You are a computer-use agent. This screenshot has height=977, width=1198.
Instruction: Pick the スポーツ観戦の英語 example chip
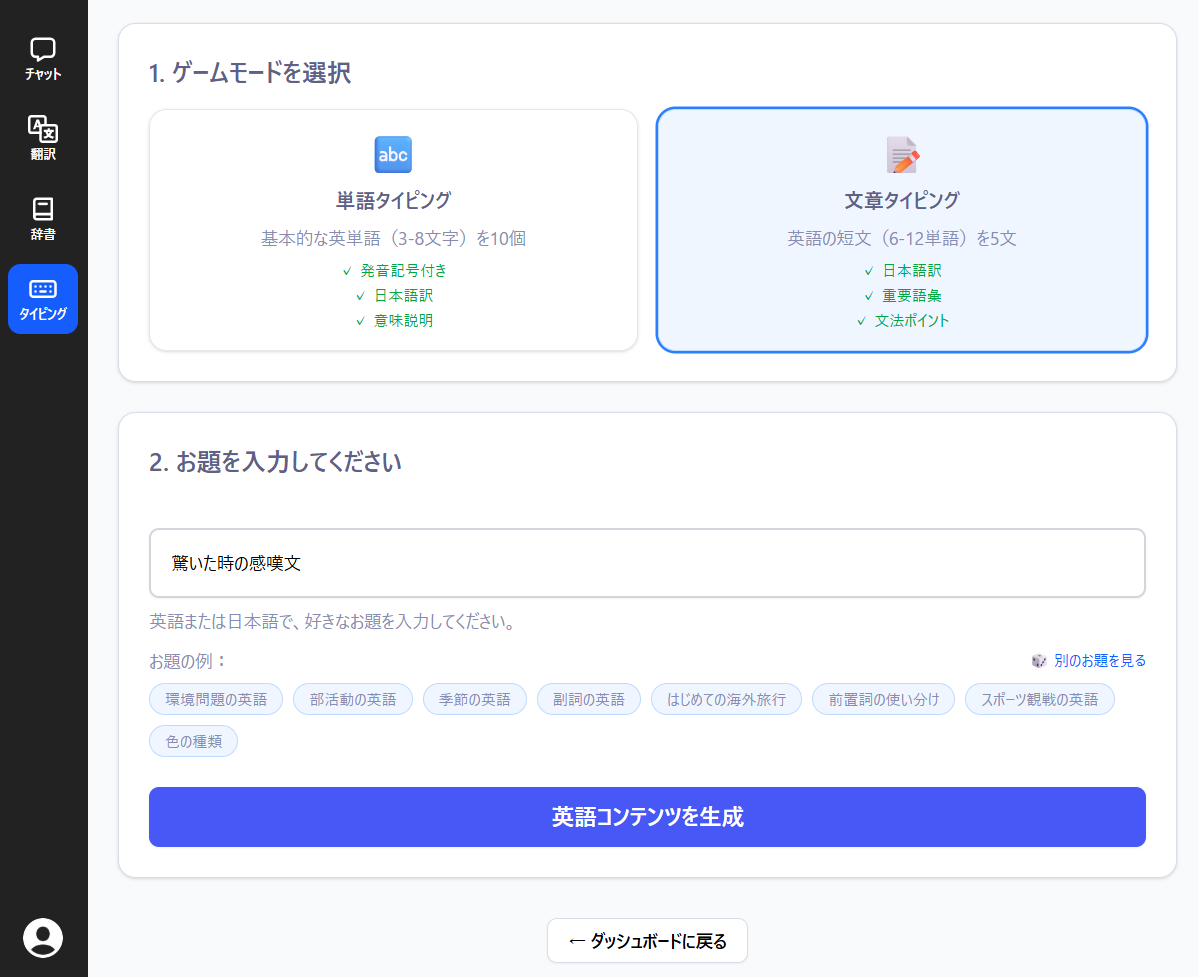(1039, 699)
